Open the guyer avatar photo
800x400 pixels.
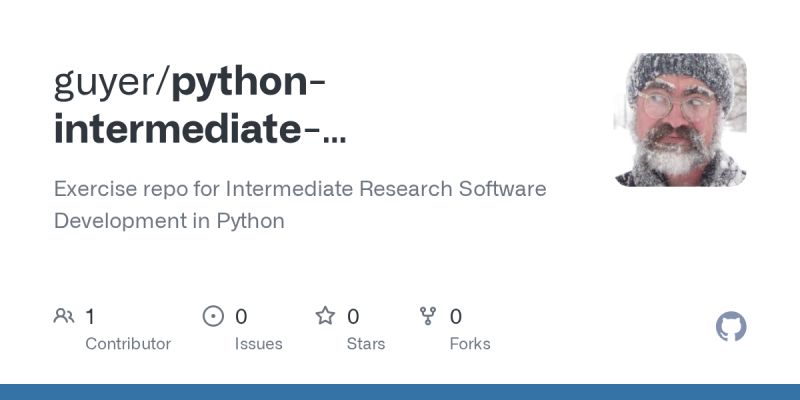(x=680, y=120)
